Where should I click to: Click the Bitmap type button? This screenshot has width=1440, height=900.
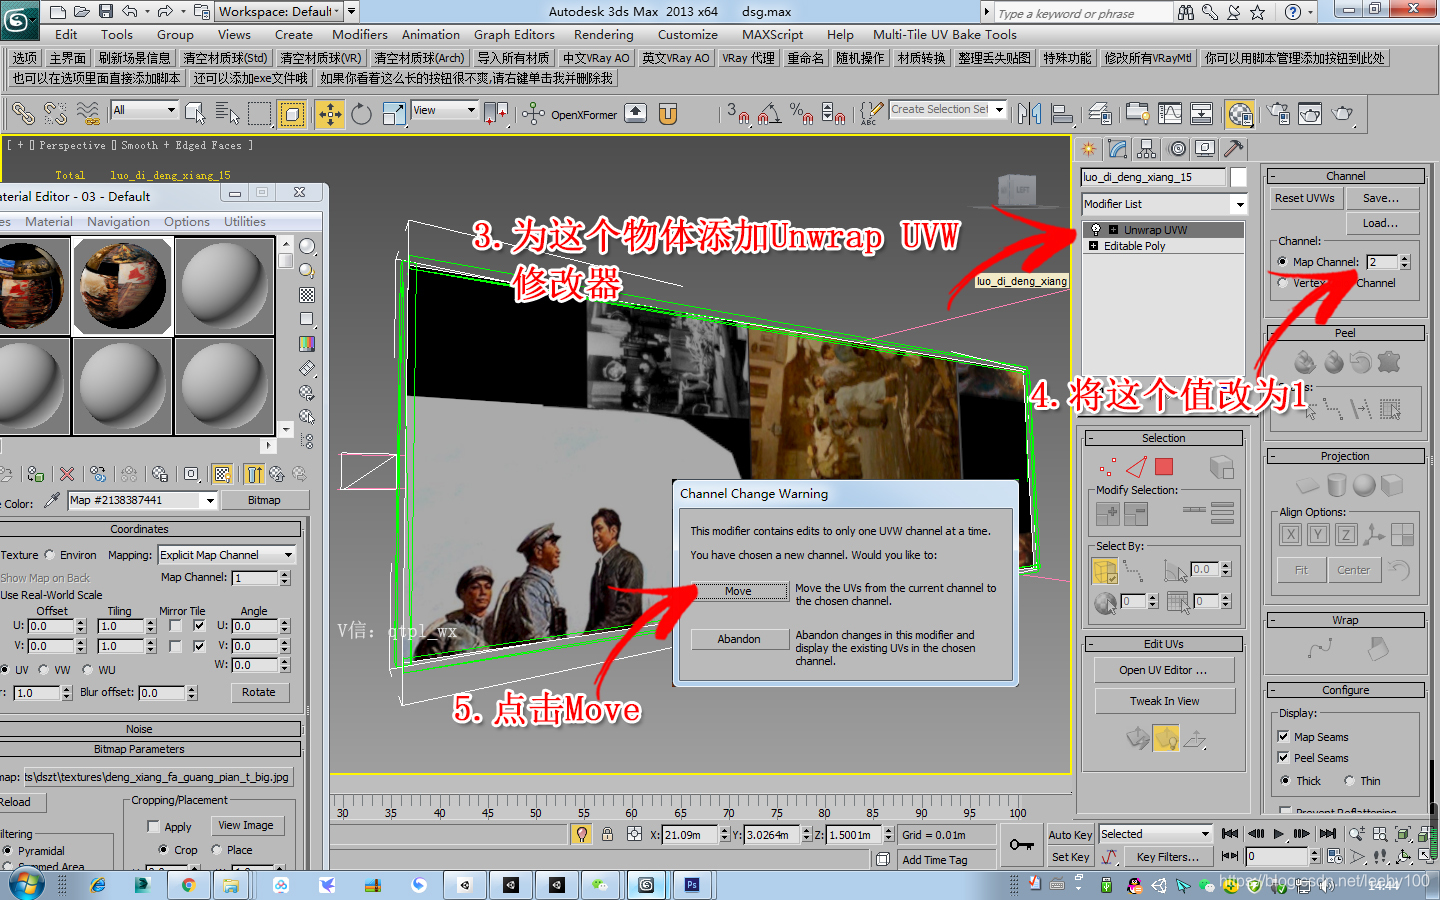point(264,500)
